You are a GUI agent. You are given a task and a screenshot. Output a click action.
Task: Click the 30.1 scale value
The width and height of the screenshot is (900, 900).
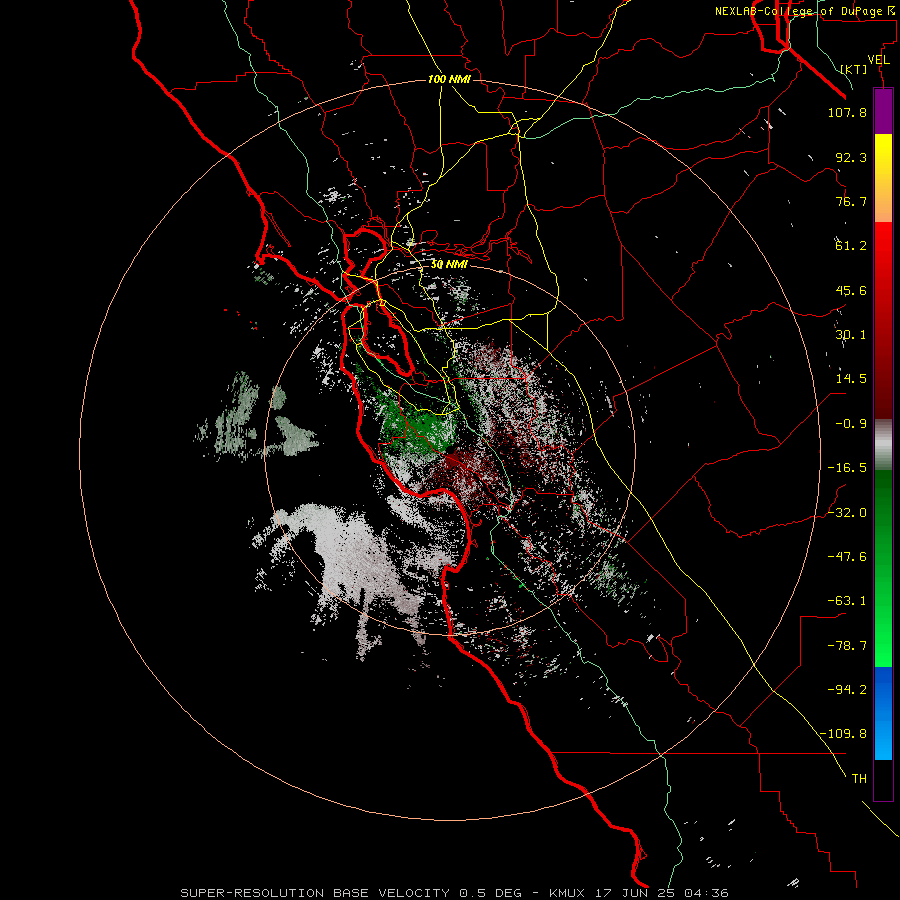pyautogui.click(x=851, y=335)
